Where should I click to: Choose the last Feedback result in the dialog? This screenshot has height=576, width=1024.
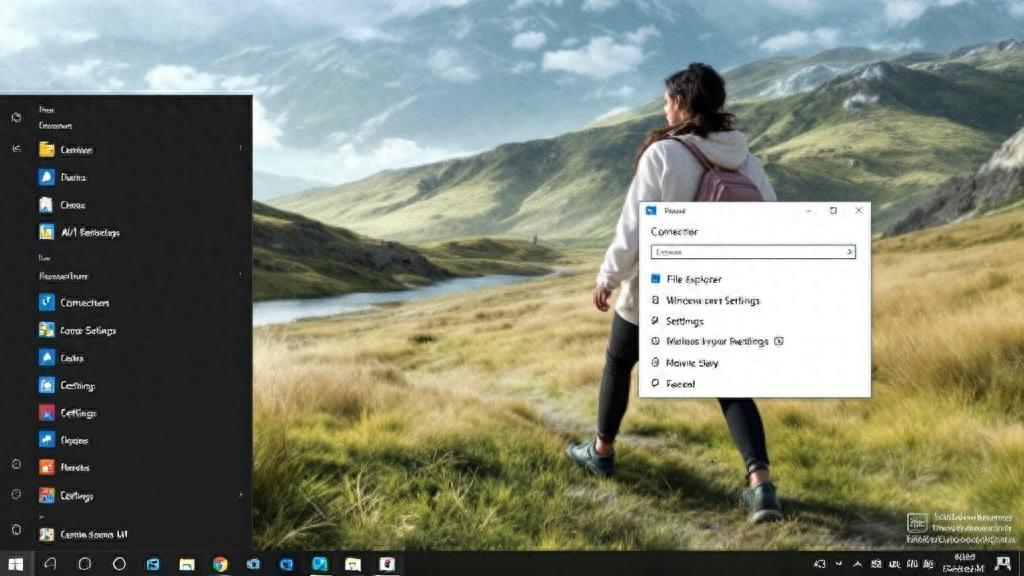click(682, 382)
